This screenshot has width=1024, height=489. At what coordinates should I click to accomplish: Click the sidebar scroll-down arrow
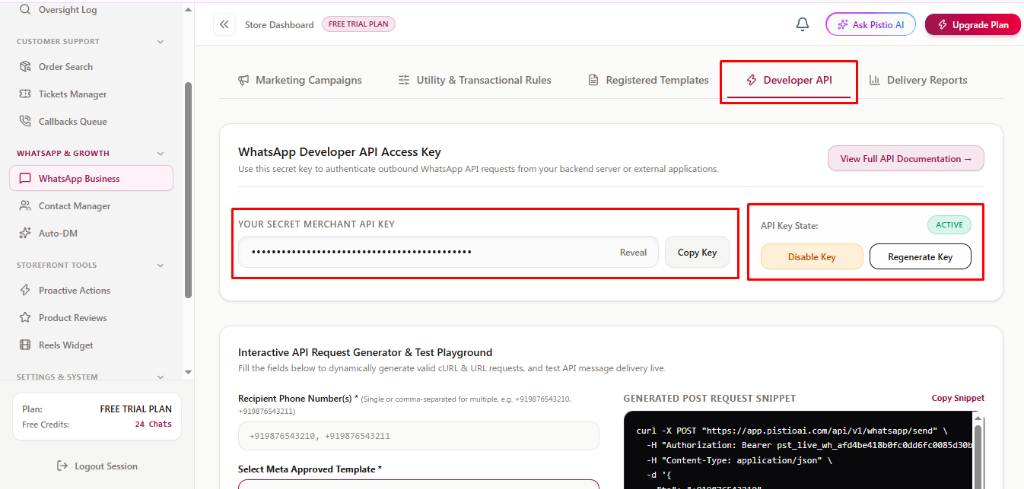(189, 372)
